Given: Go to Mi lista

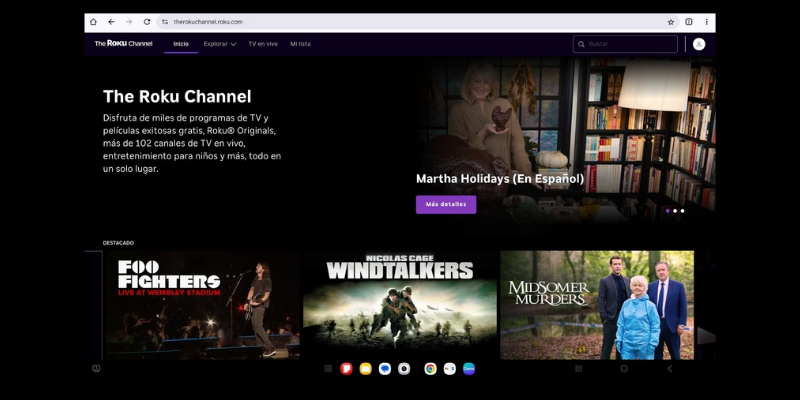Looking at the screenshot, I should click(x=300, y=44).
